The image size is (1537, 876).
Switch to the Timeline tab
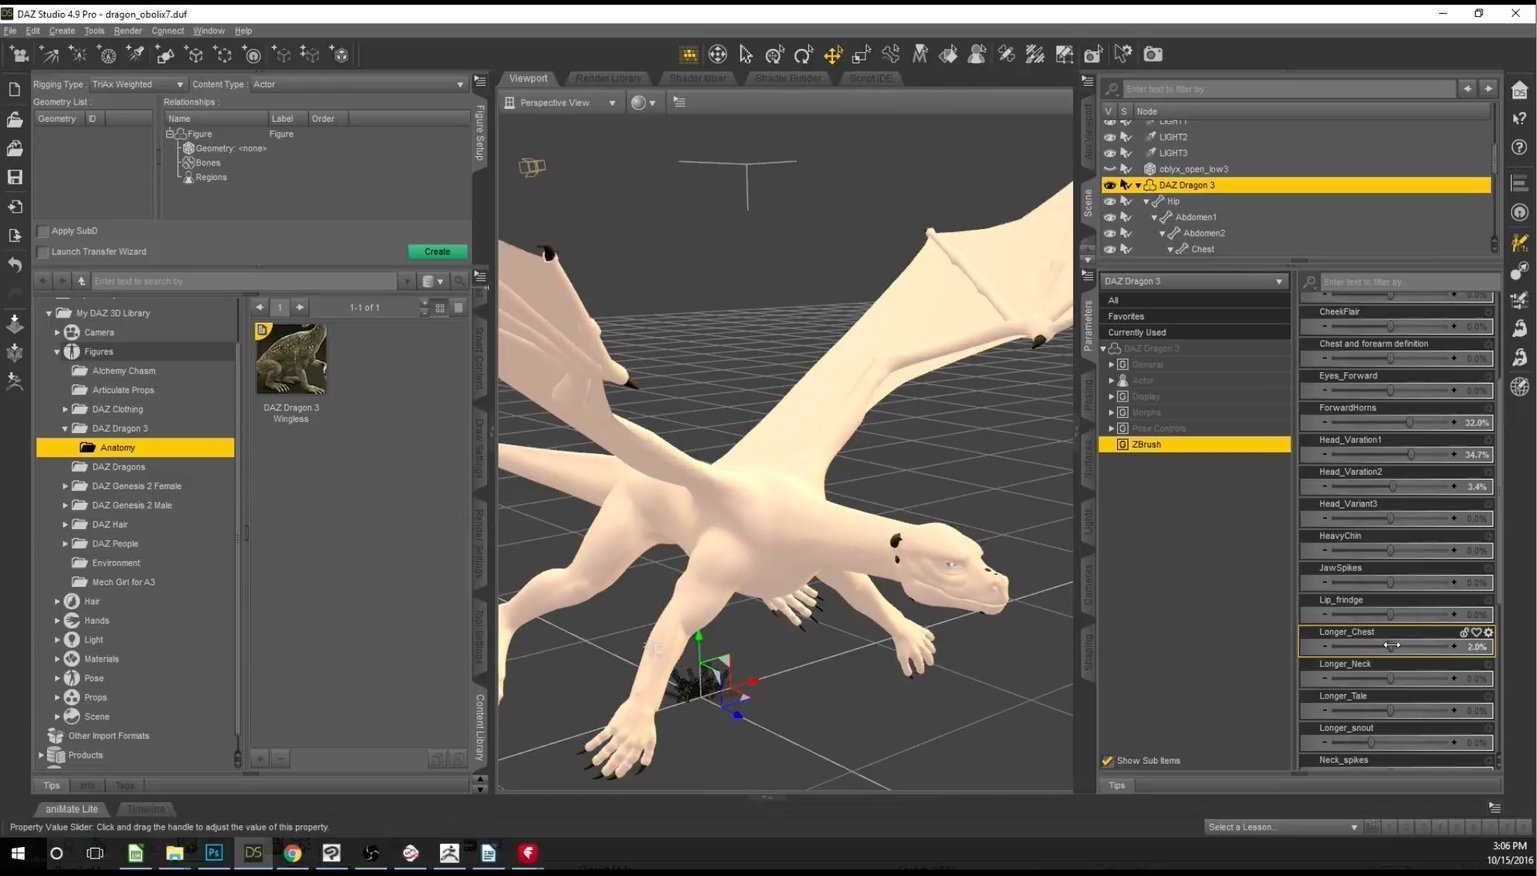[x=146, y=809]
